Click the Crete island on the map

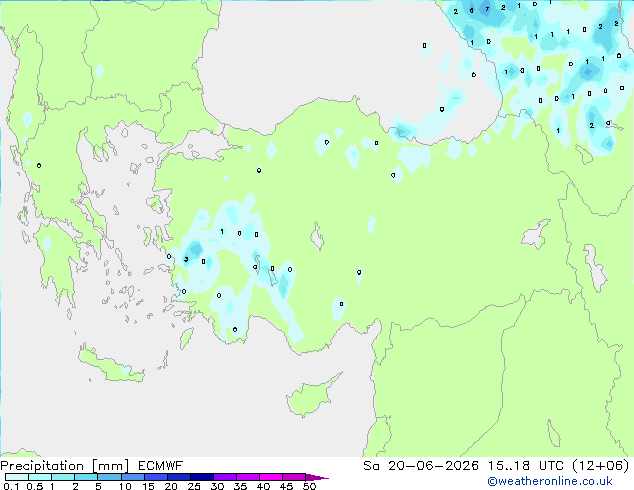(x=111, y=366)
